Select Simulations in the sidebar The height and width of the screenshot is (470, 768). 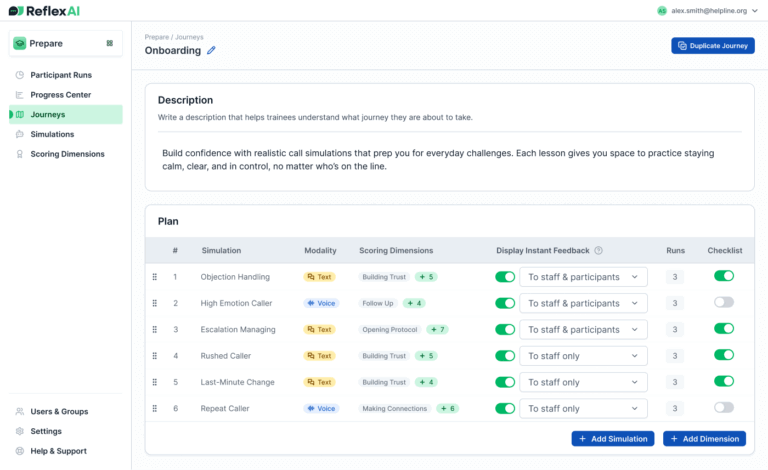[x=66, y=134]
